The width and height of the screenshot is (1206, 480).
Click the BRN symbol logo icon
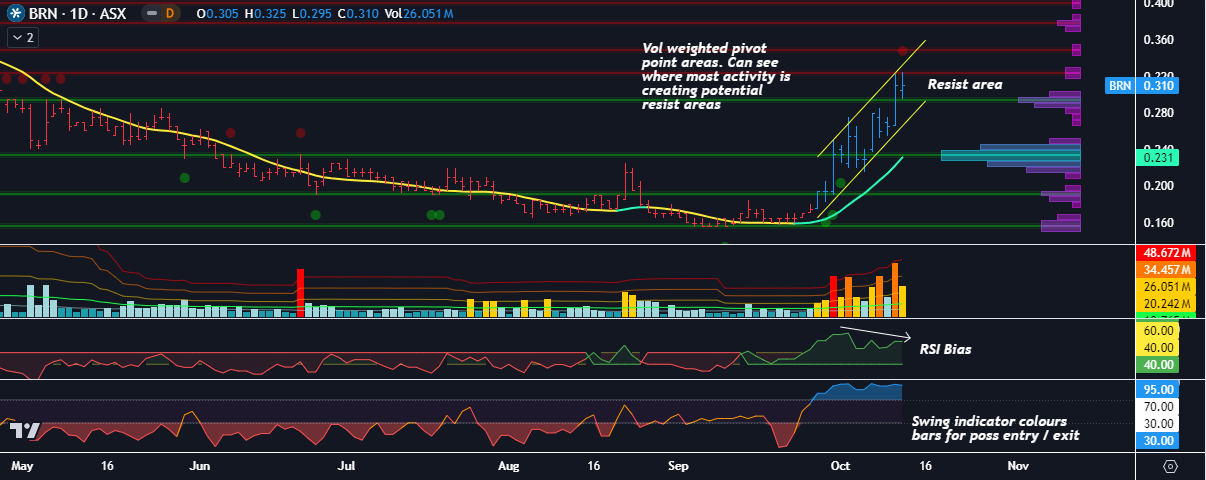[13, 14]
